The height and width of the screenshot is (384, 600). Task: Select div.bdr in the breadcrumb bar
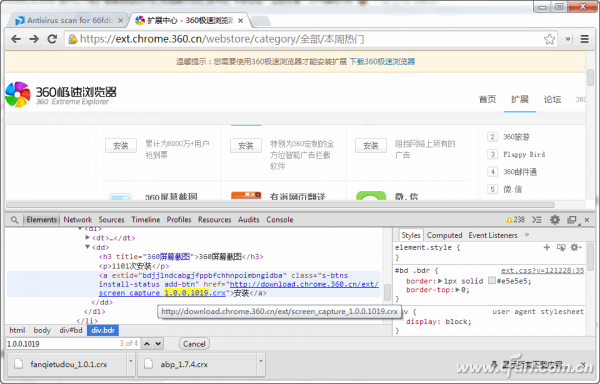click(x=103, y=330)
